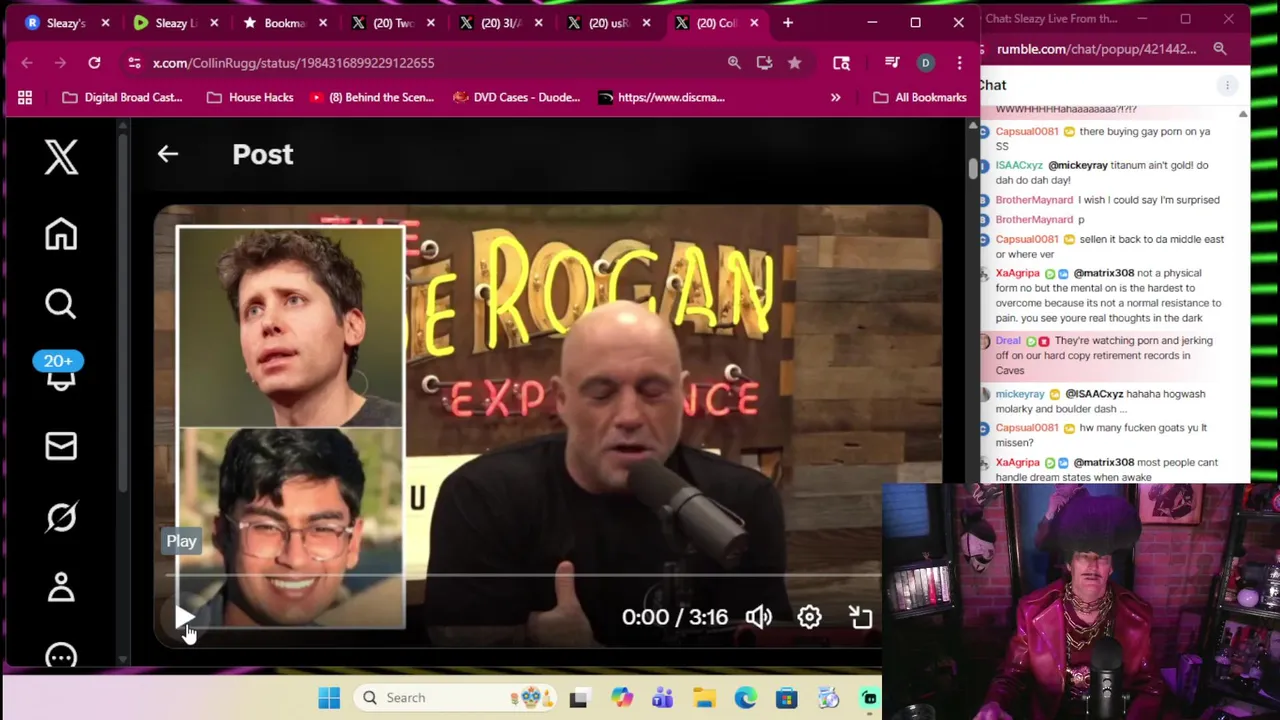Launch Copilot from the taskbar
1280x720 pixels.
[621, 697]
